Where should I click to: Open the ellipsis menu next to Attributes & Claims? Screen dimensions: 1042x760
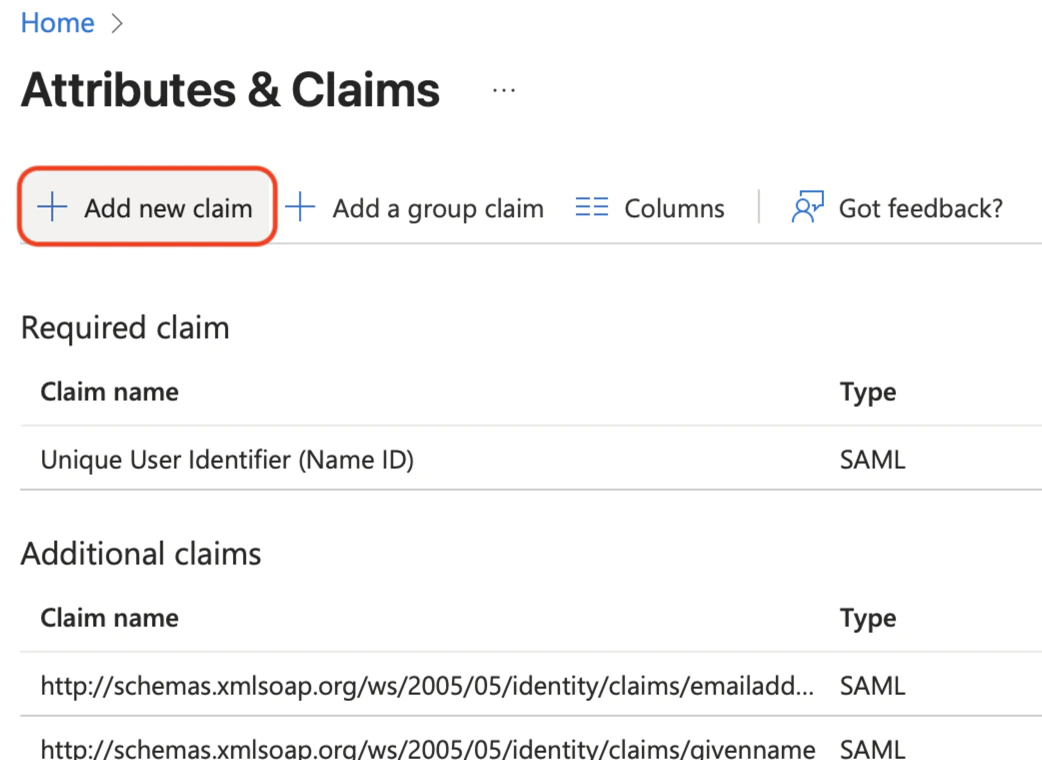pyautogui.click(x=504, y=90)
